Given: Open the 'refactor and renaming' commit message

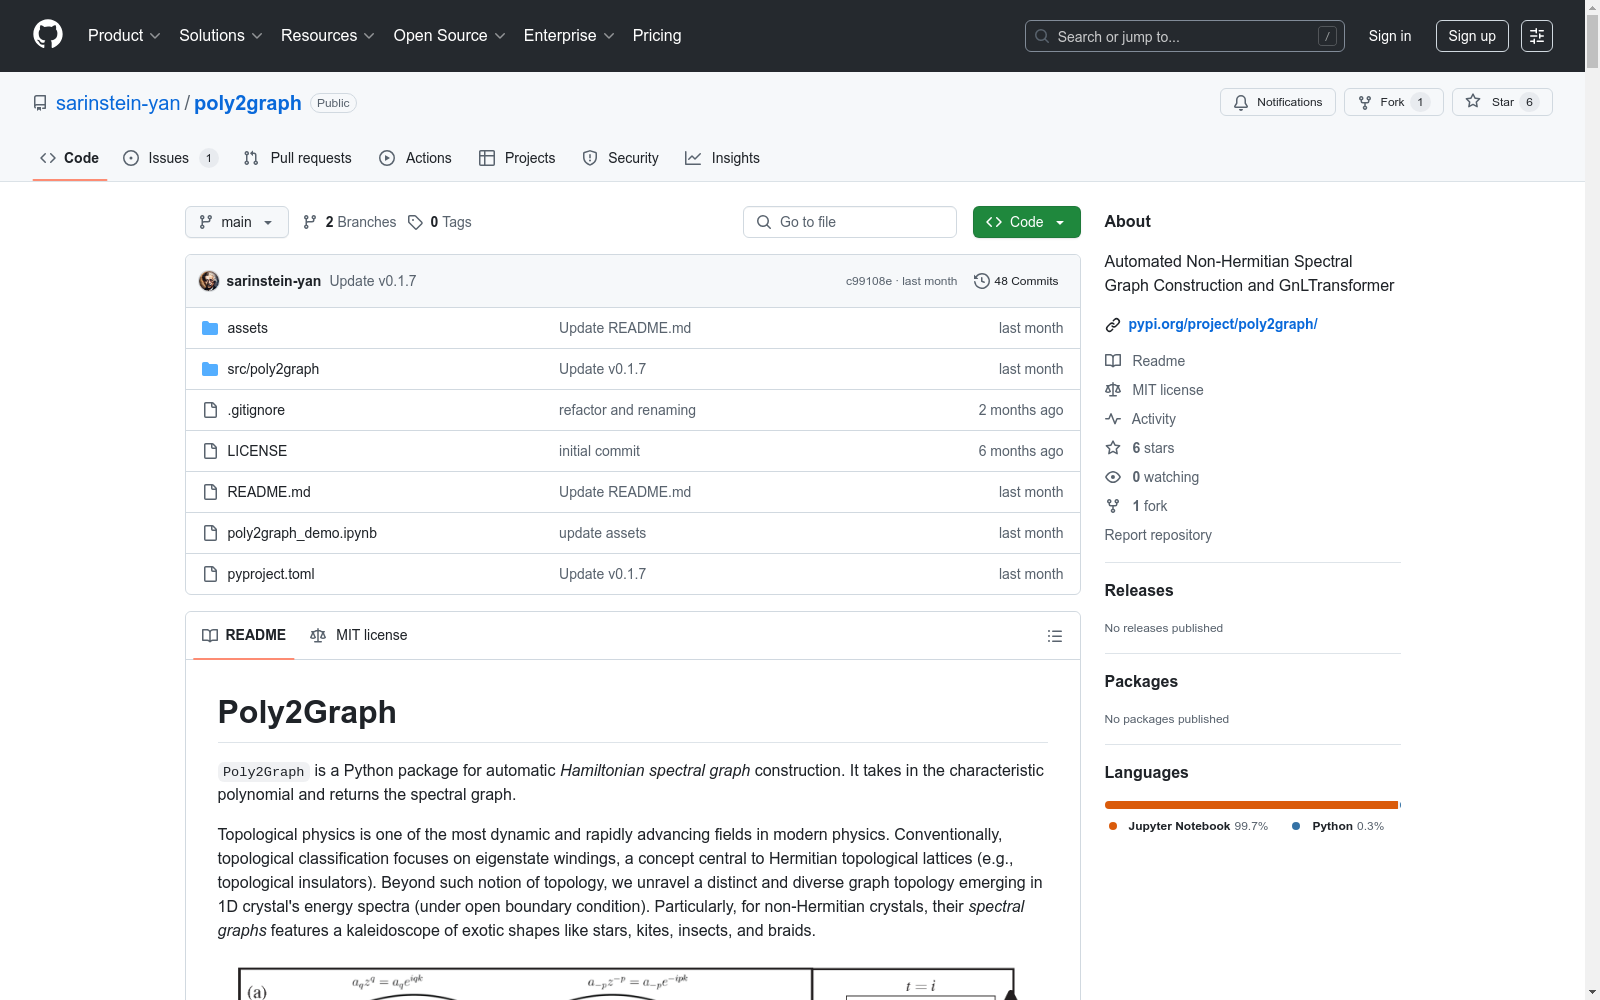Looking at the screenshot, I should [x=627, y=410].
